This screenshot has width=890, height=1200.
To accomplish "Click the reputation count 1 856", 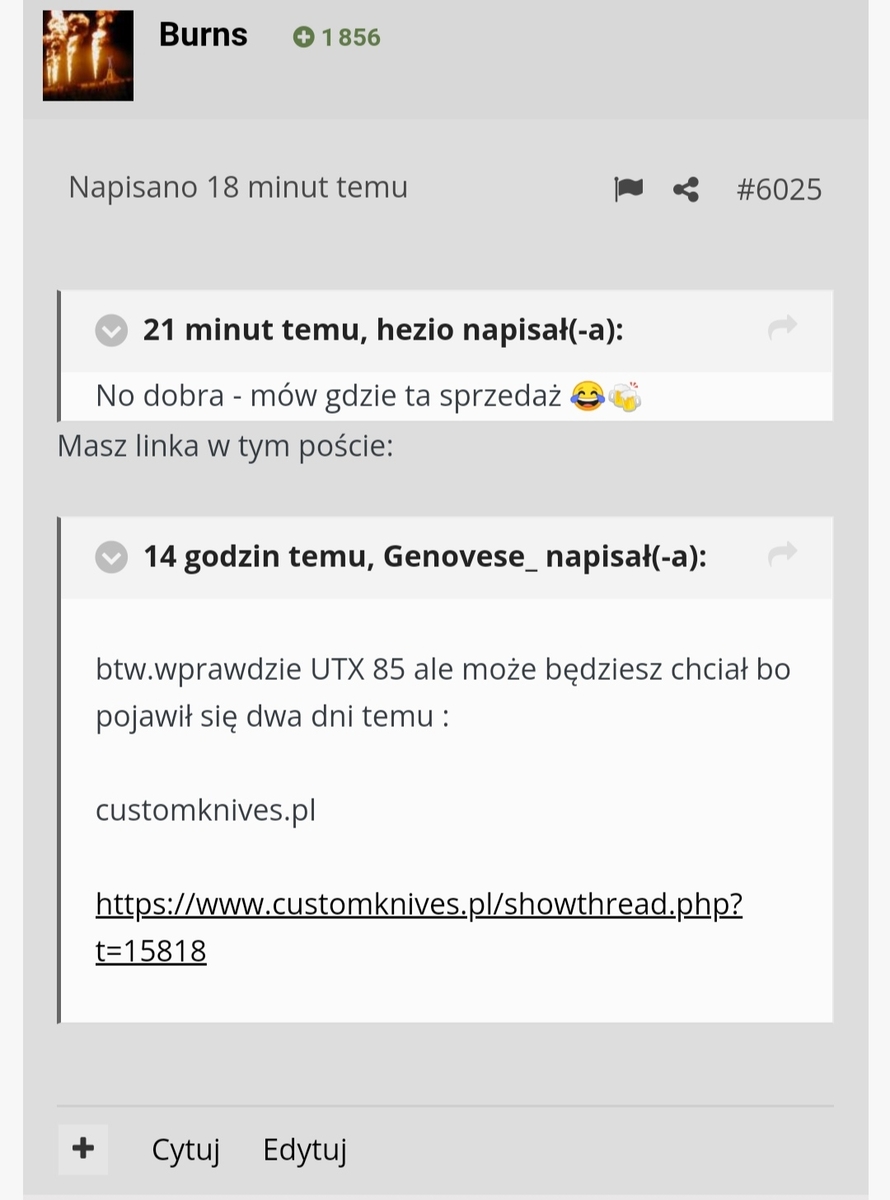I will pyautogui.click(x=350, y=38).
